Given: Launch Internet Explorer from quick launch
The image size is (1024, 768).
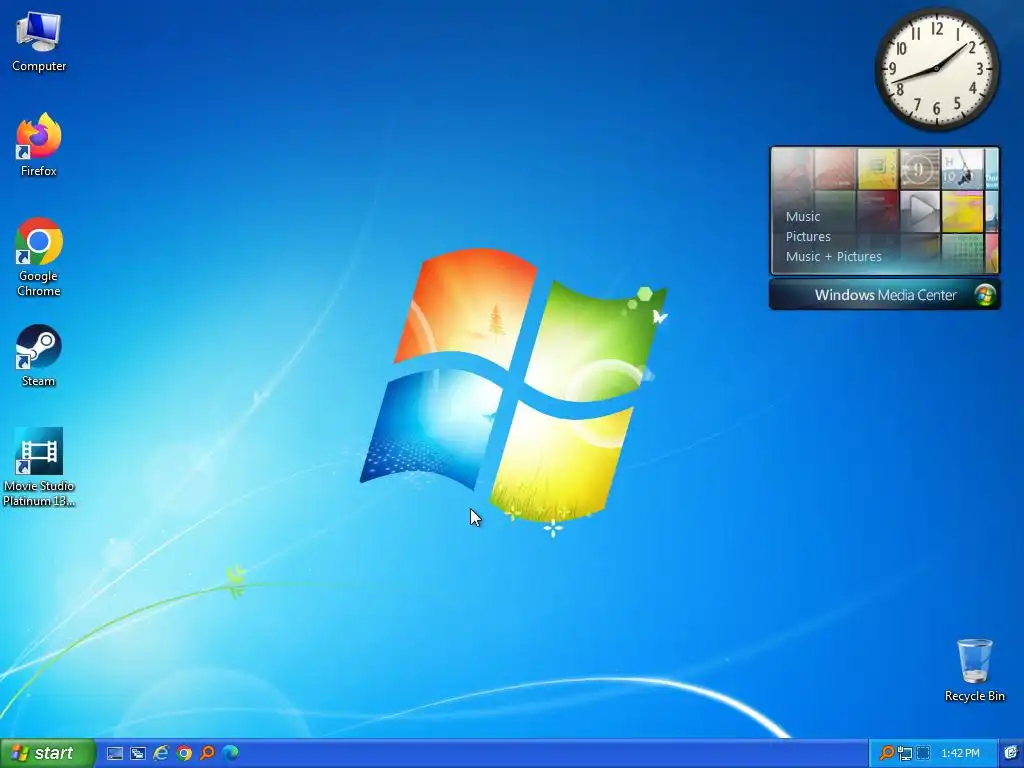Looking at the screenshot, I should [x=161, y=753].
